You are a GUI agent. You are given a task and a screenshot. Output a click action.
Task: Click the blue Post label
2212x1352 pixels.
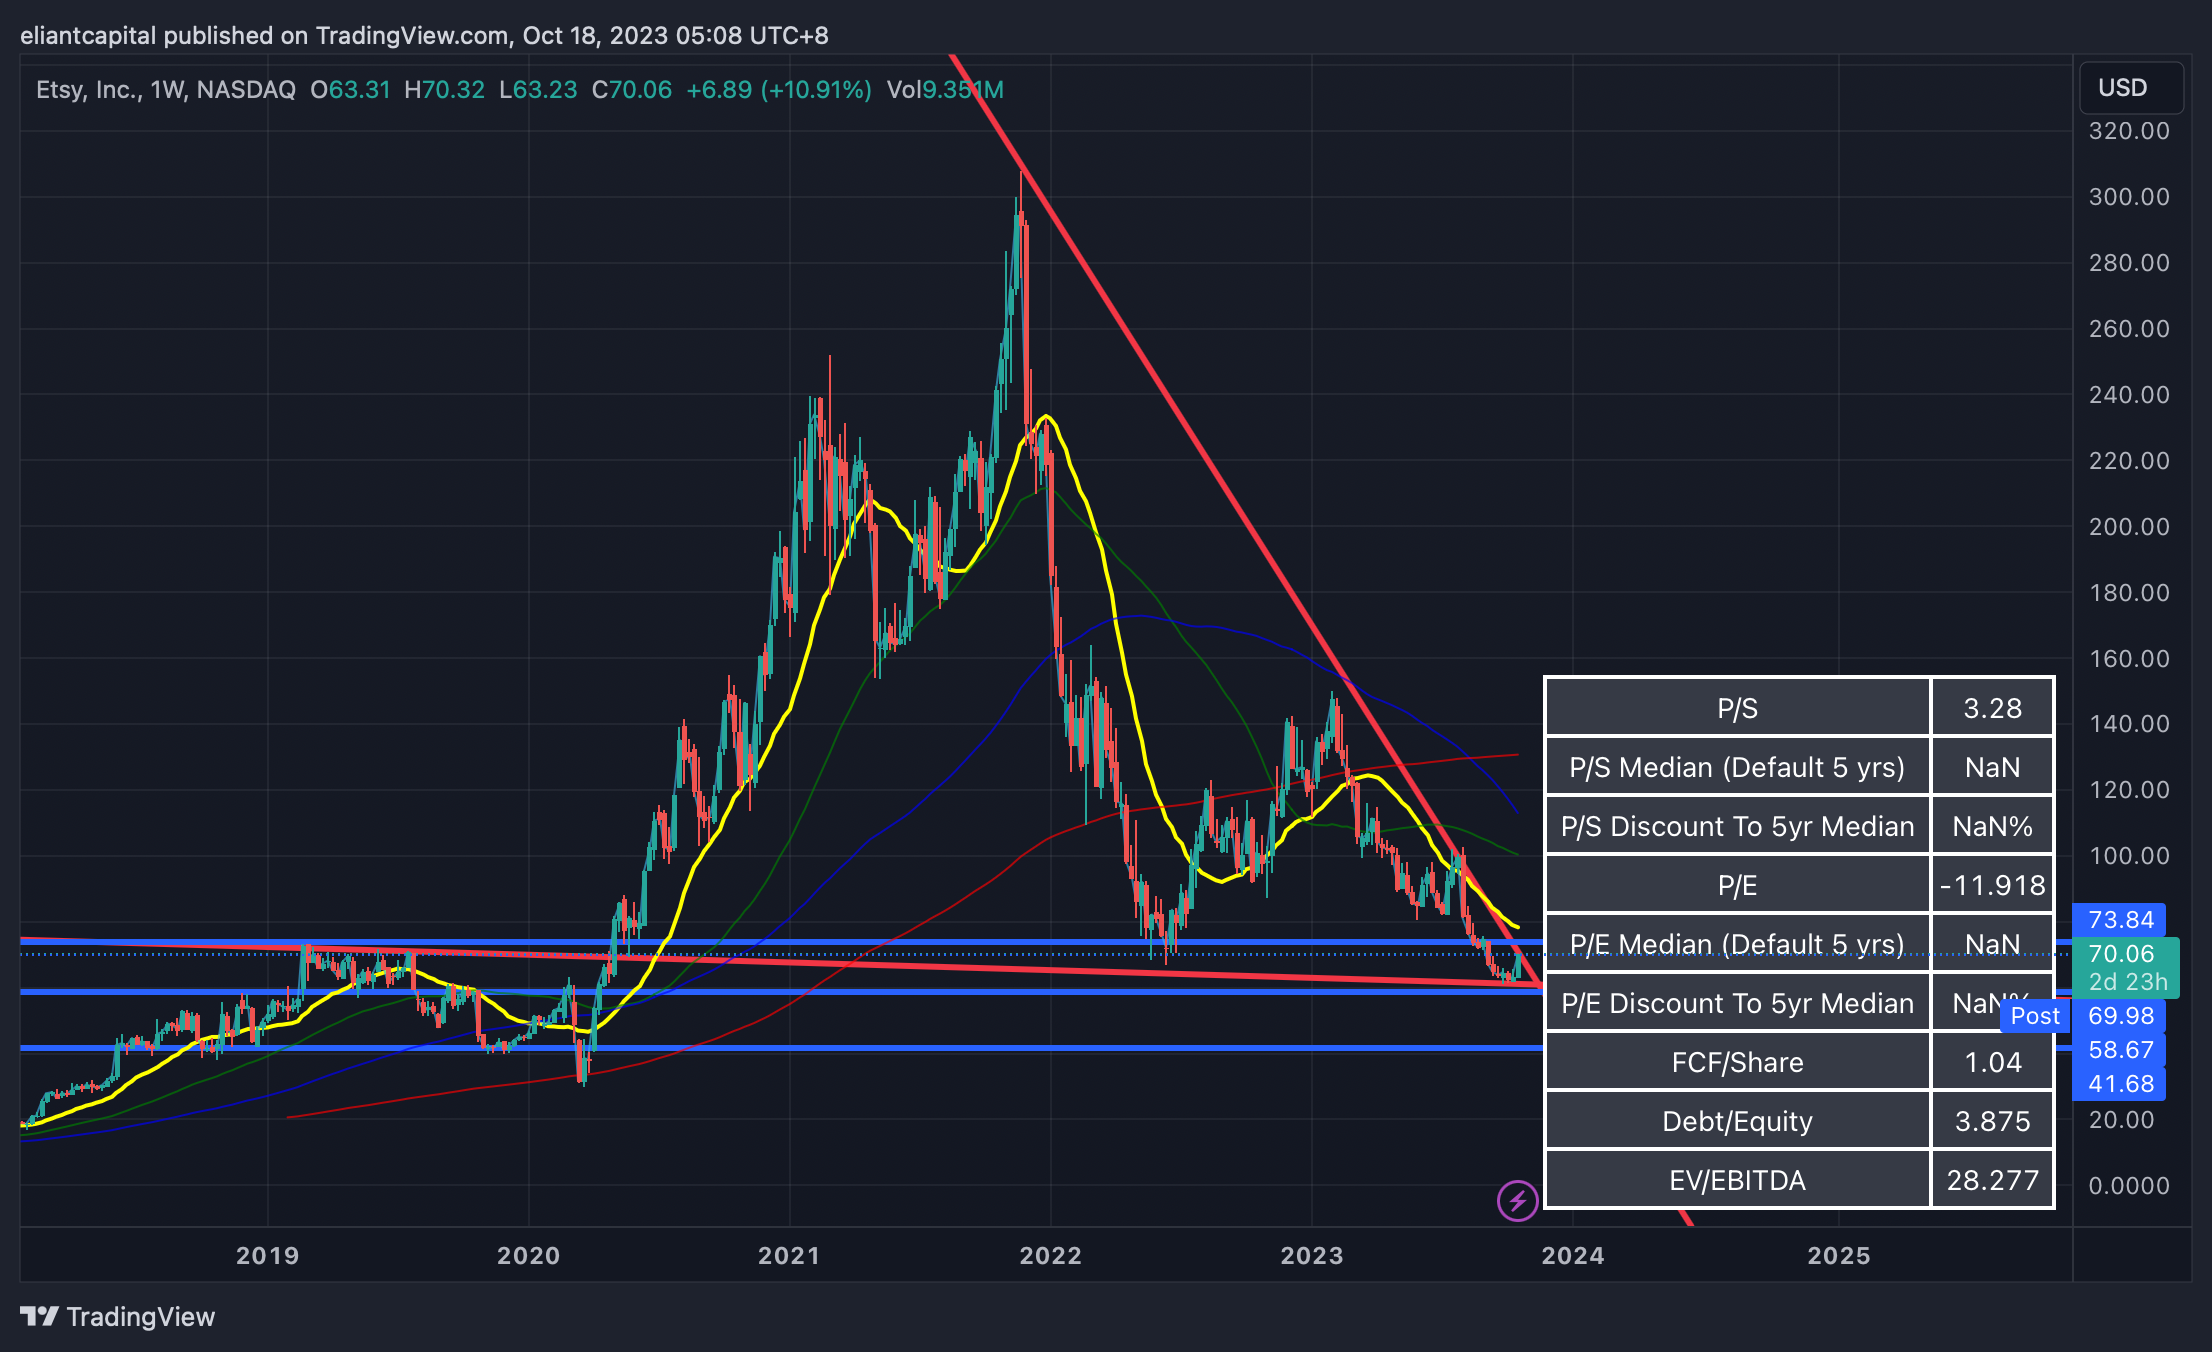tap(2035, 1016)
